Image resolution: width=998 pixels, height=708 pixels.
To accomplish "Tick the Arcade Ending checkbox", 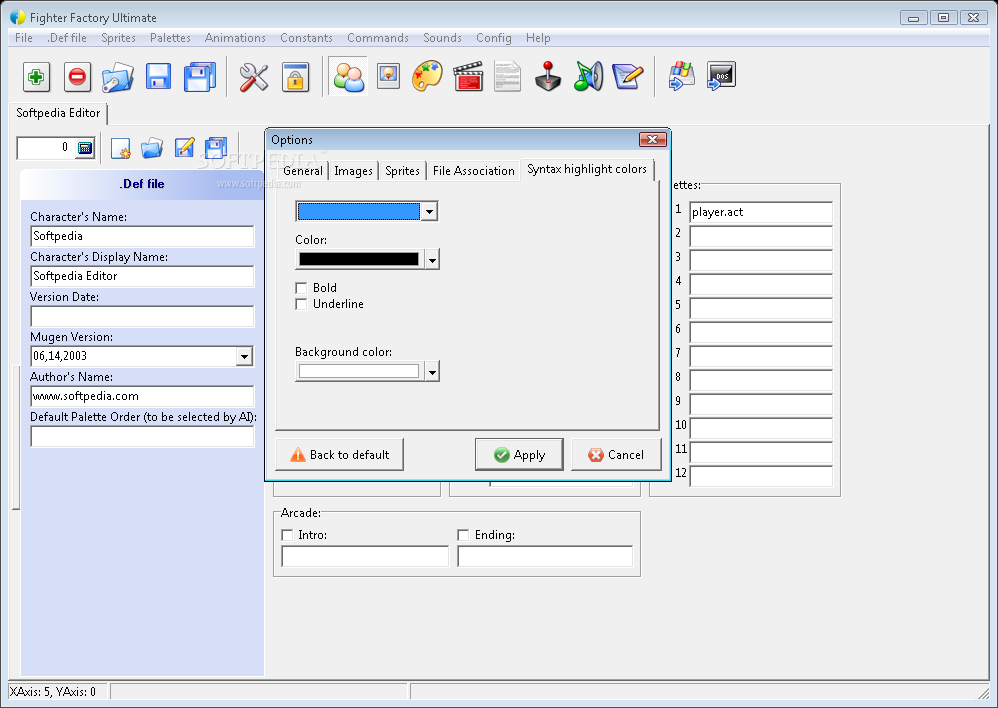I will (x=463, y=535).
